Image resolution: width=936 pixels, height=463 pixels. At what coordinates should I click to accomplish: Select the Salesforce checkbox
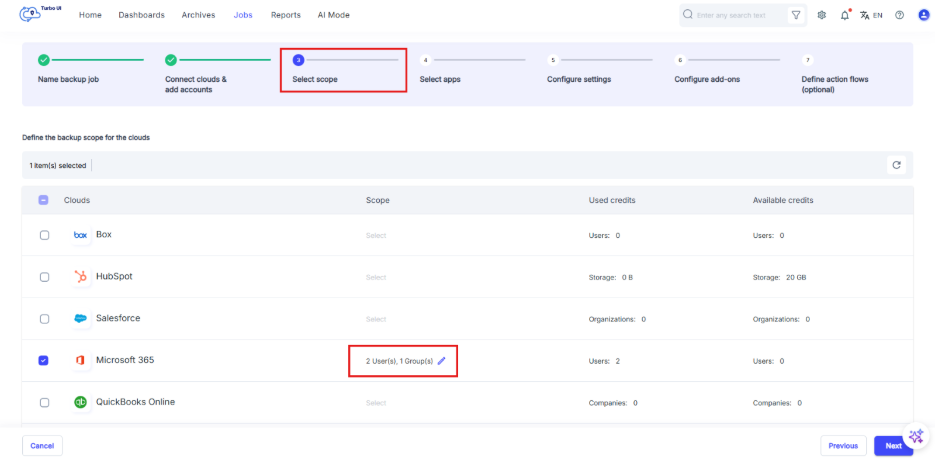44,319
